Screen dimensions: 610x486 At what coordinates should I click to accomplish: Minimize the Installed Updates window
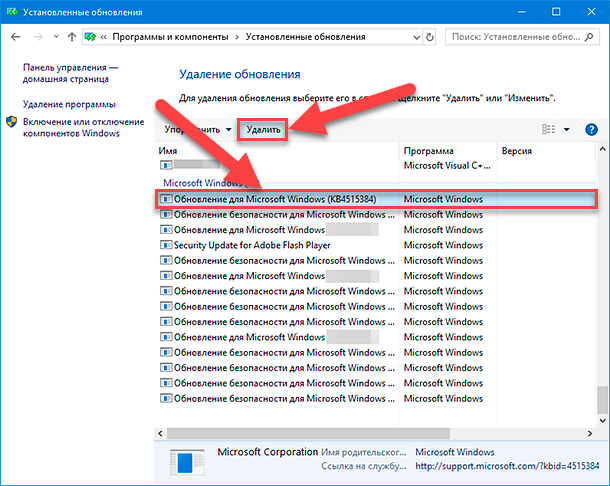(x=522, y=12)
